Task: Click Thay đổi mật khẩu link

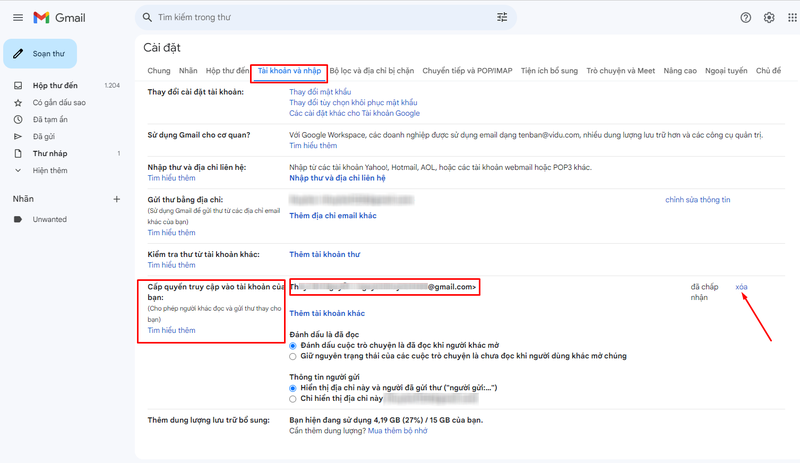Action: 320,92
